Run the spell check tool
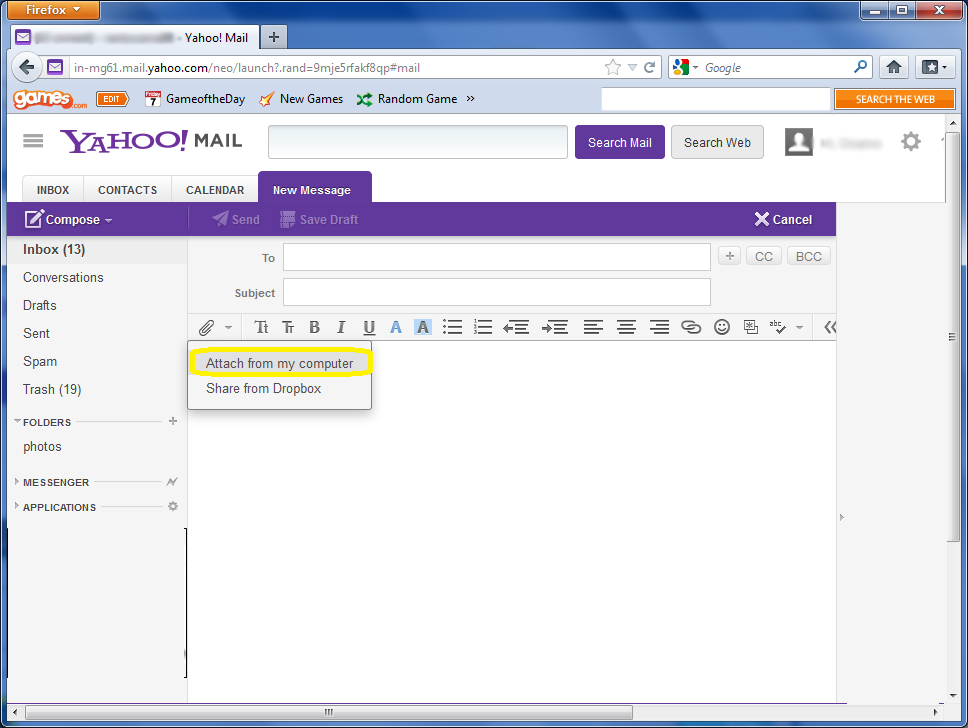Image resolution: width=968 pixels, height=728 pixels. (x=778, y=327)
